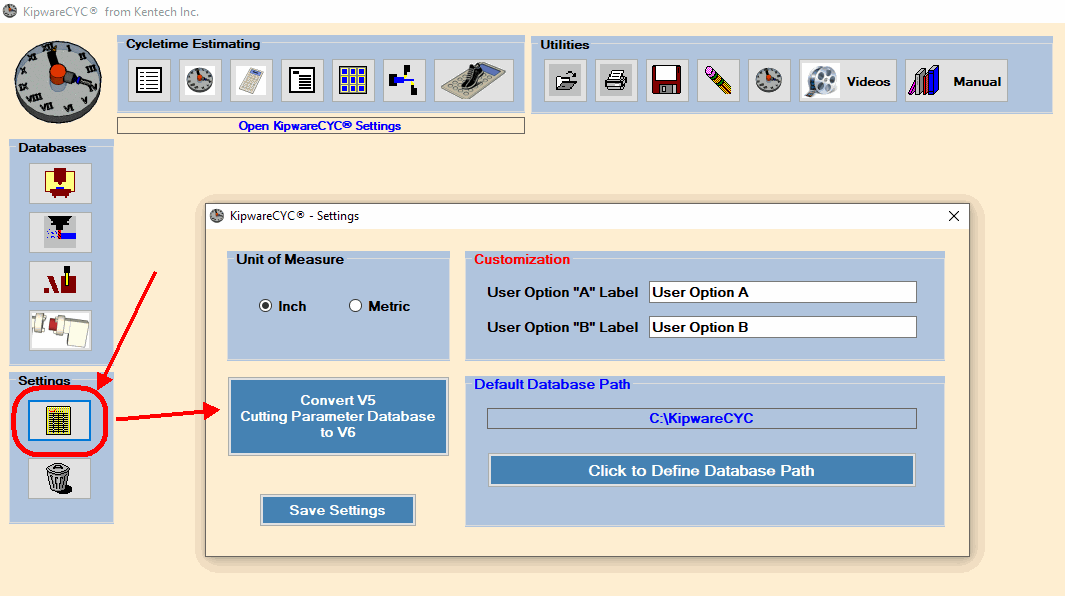This screenshot has width=1065, height=596.
Task: Open the Settings grid icon in sidebar
Action: [x=59, y=421]
